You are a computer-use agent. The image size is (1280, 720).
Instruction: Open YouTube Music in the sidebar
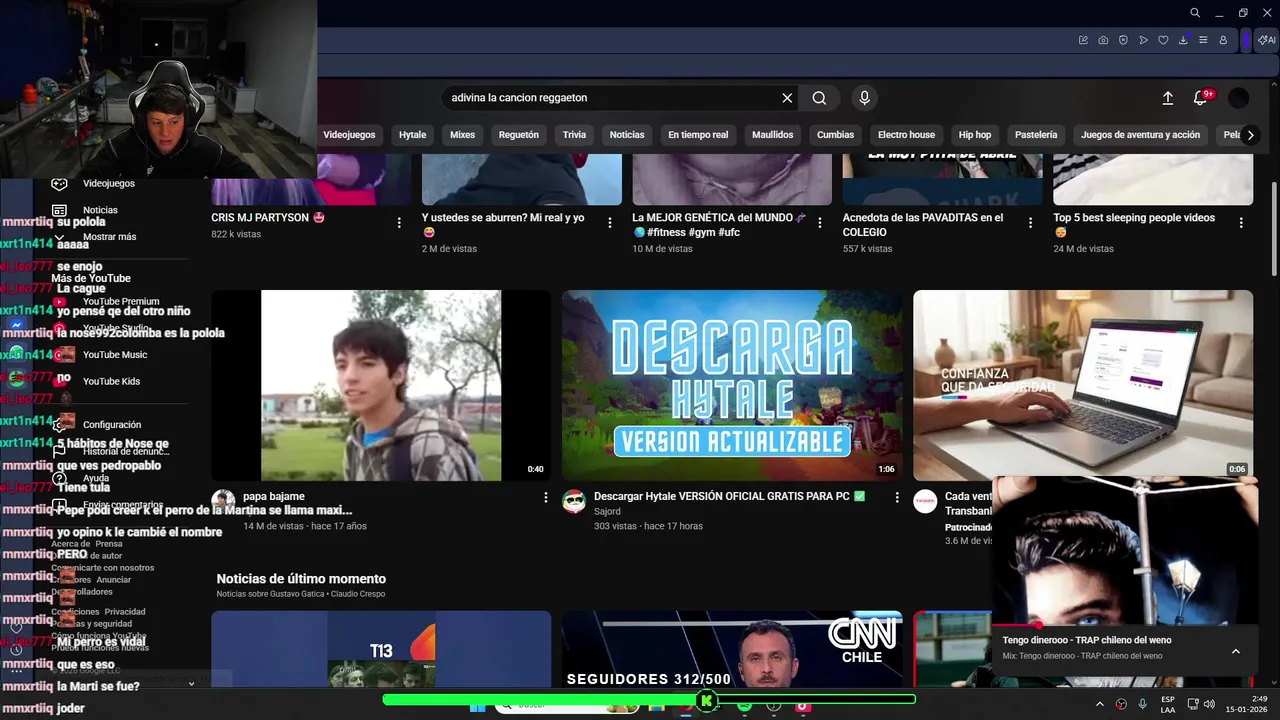[x=114, y=355]
